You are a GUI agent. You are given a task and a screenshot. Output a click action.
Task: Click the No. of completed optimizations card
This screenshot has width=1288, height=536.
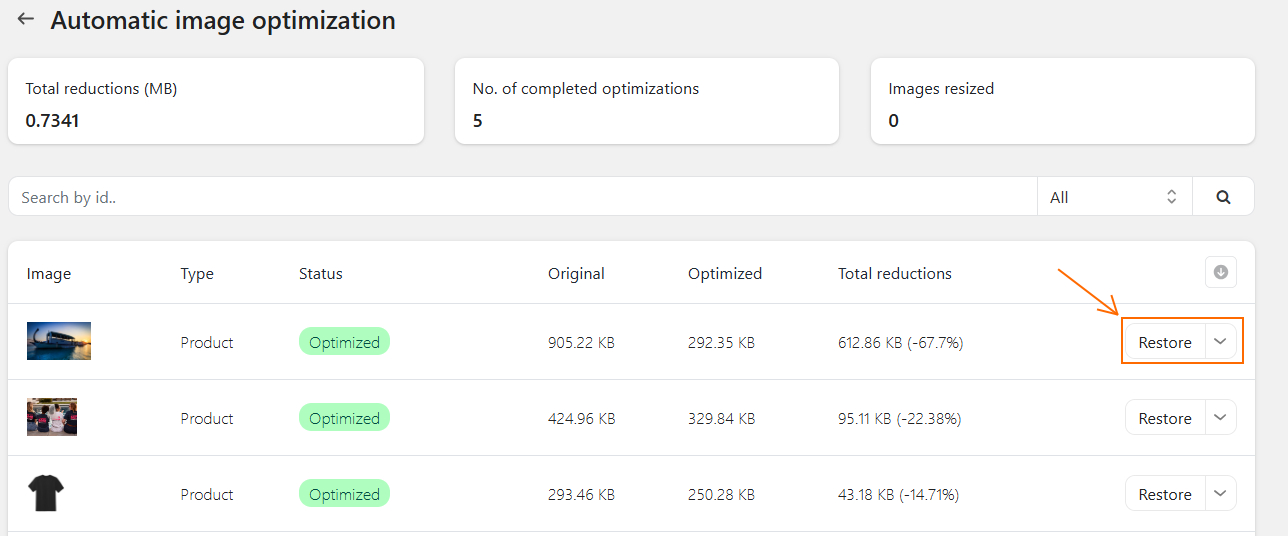coord(647,101)
